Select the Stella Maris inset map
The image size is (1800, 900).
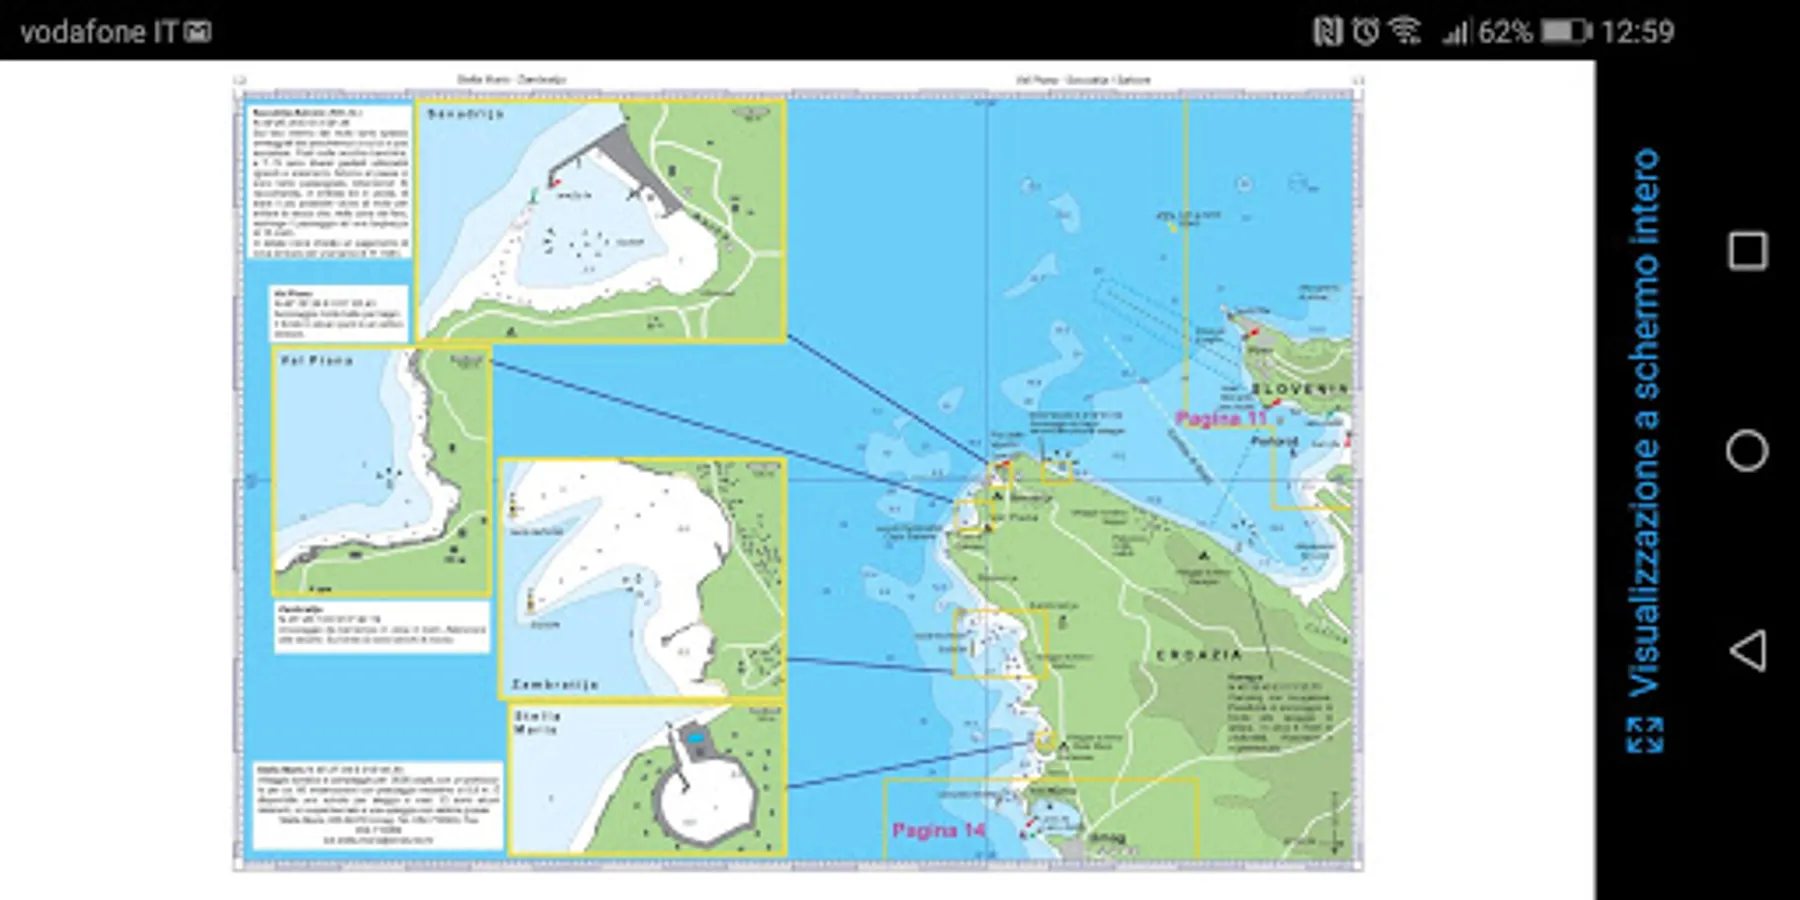[x=647, y=780]
